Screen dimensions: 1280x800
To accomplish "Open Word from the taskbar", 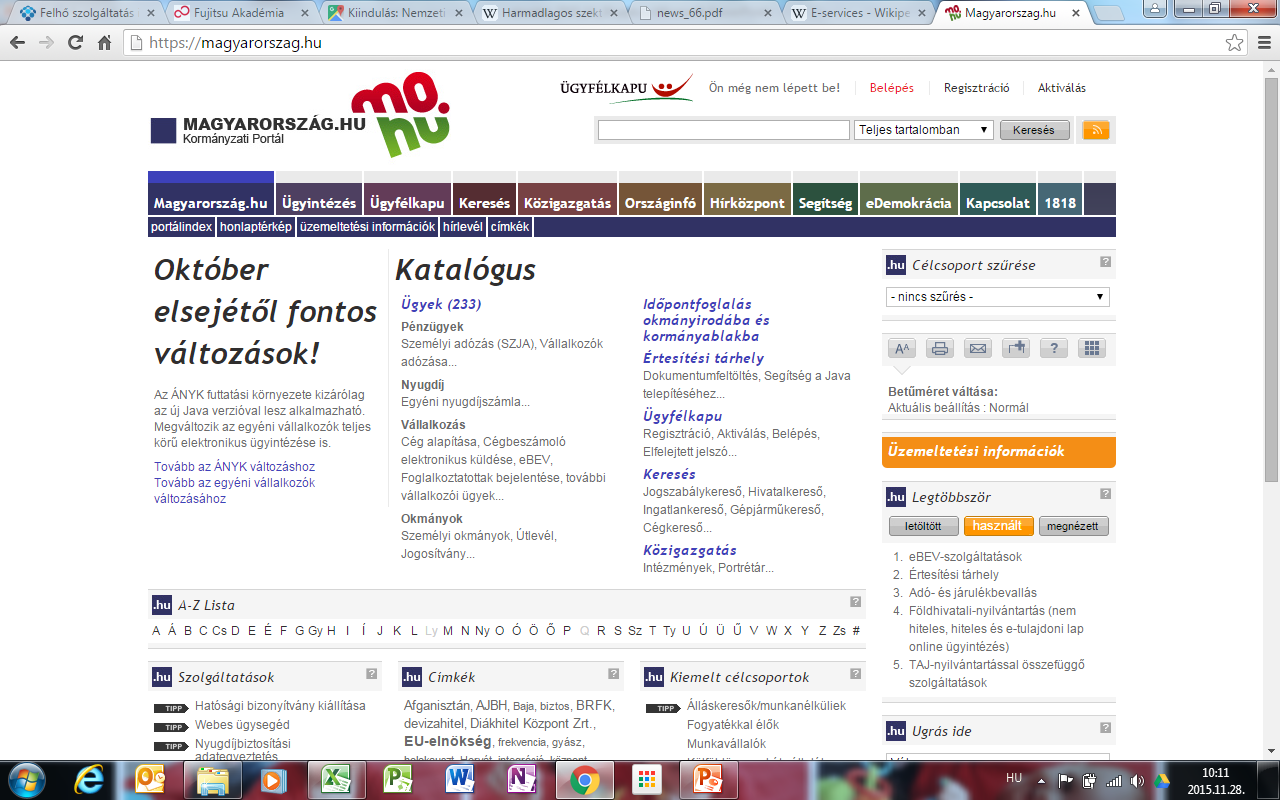I will tap(459, 779).
